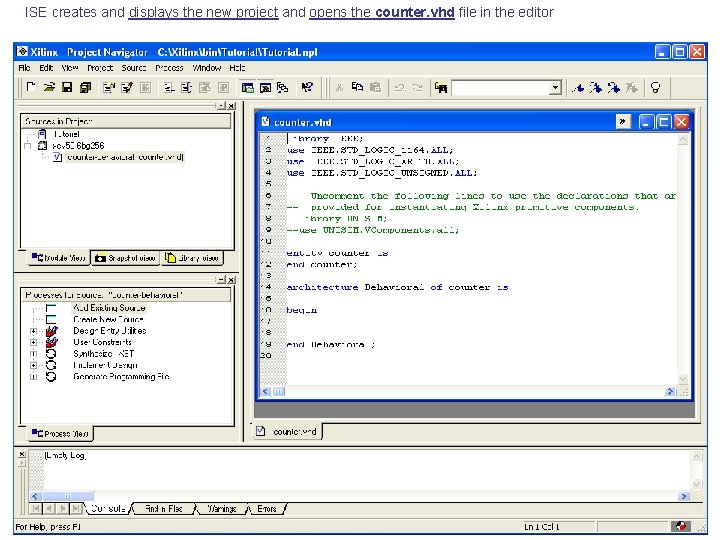Click the Save All toolbar icon

pos(85,87)
